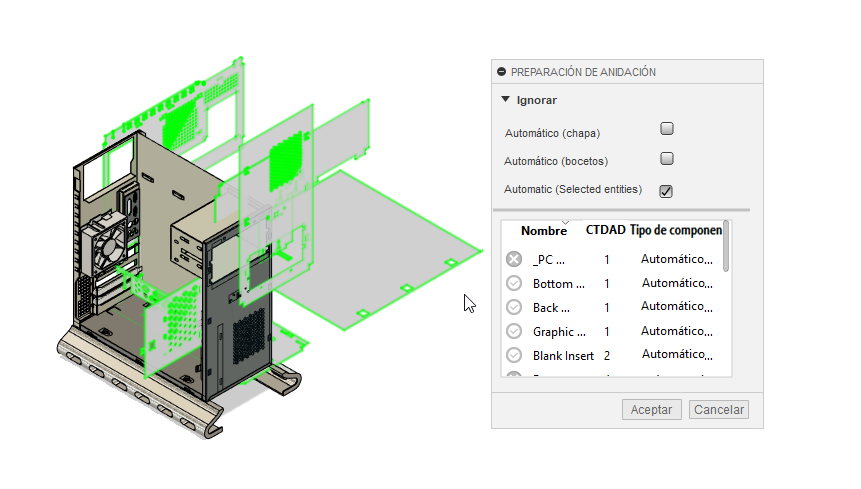
Task: Collapse the Ignorar section triangle
Action: click(x=506, y=99)
